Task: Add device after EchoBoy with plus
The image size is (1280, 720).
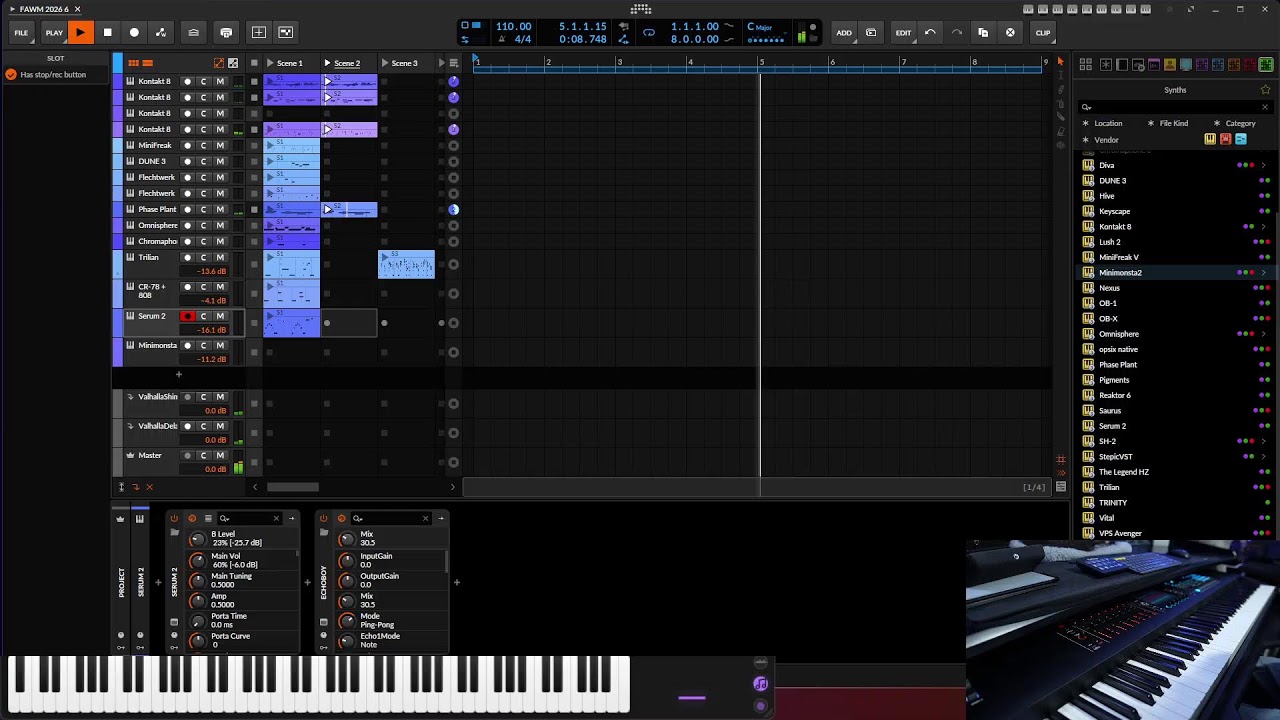Action: 457,582
